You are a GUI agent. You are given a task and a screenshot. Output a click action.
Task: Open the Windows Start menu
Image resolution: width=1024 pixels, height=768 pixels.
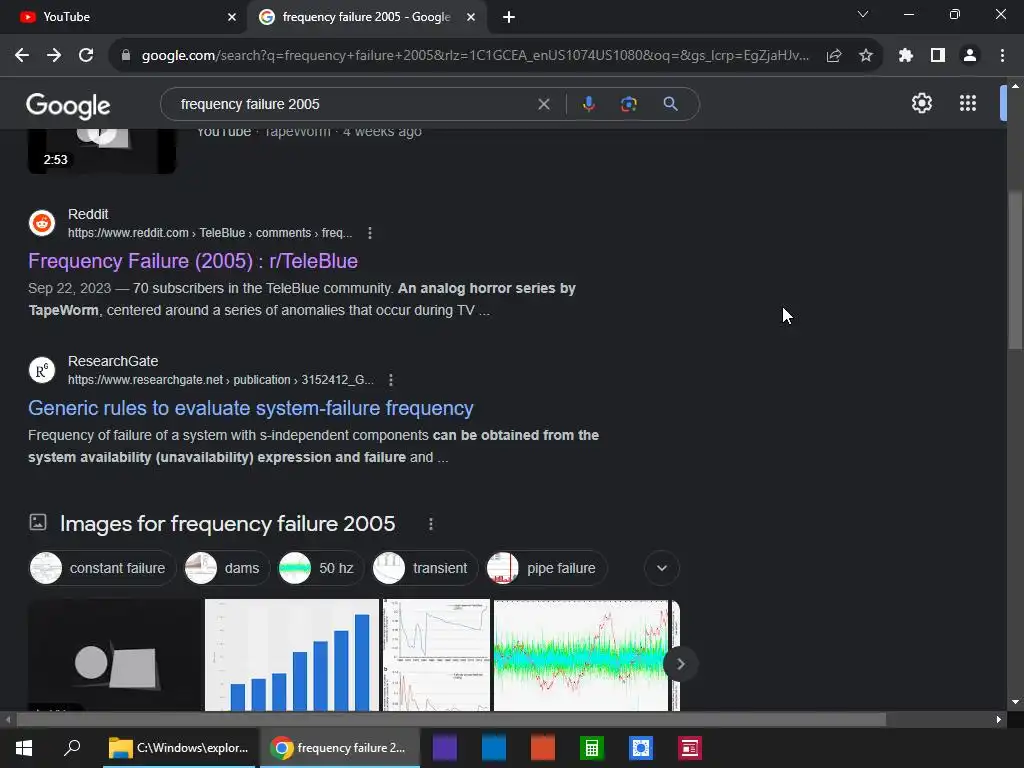pos(24,748)
